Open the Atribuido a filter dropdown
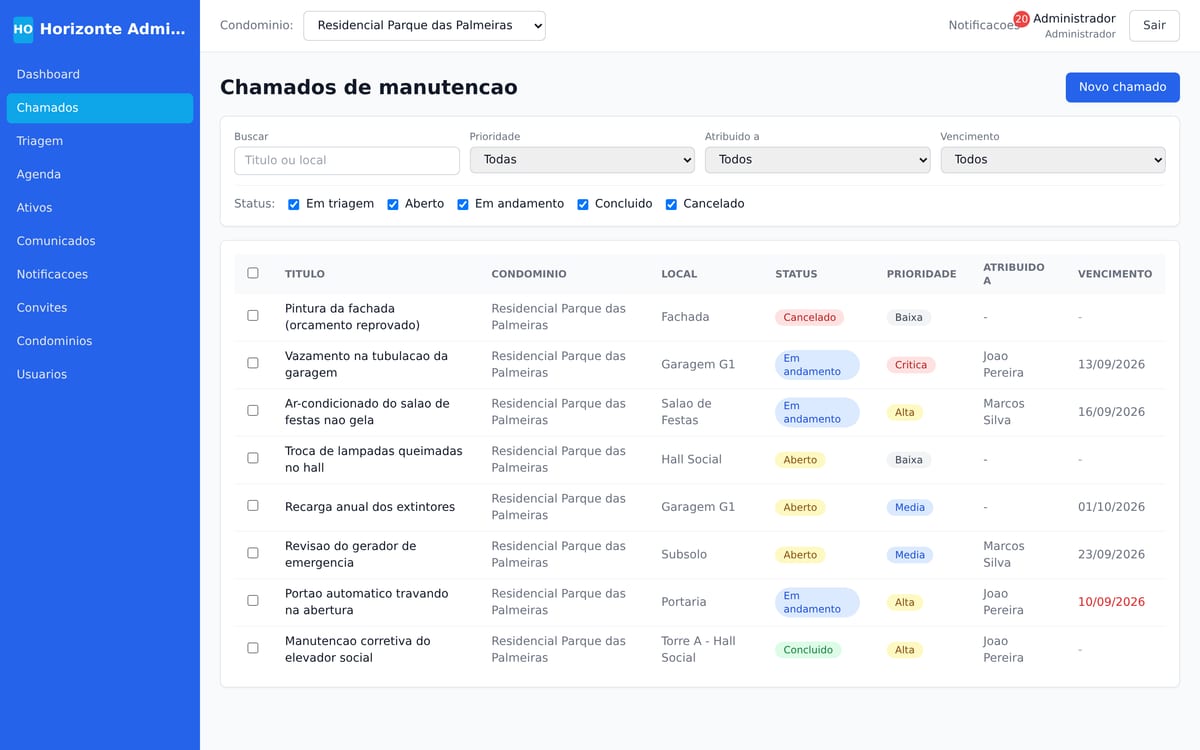The height and width of the screenshot is (750, 1200). pos(817,160)
